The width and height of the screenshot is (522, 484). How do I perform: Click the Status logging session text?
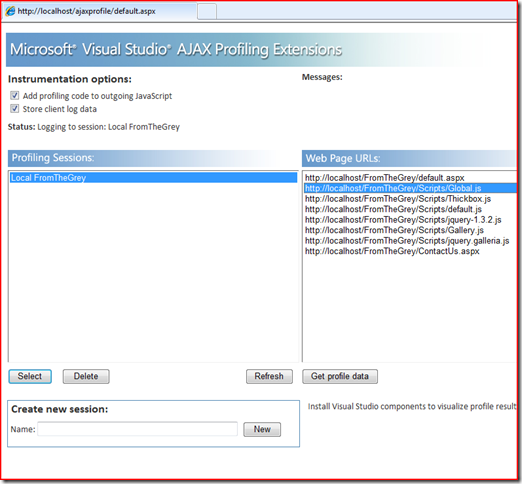click(94, 127)
